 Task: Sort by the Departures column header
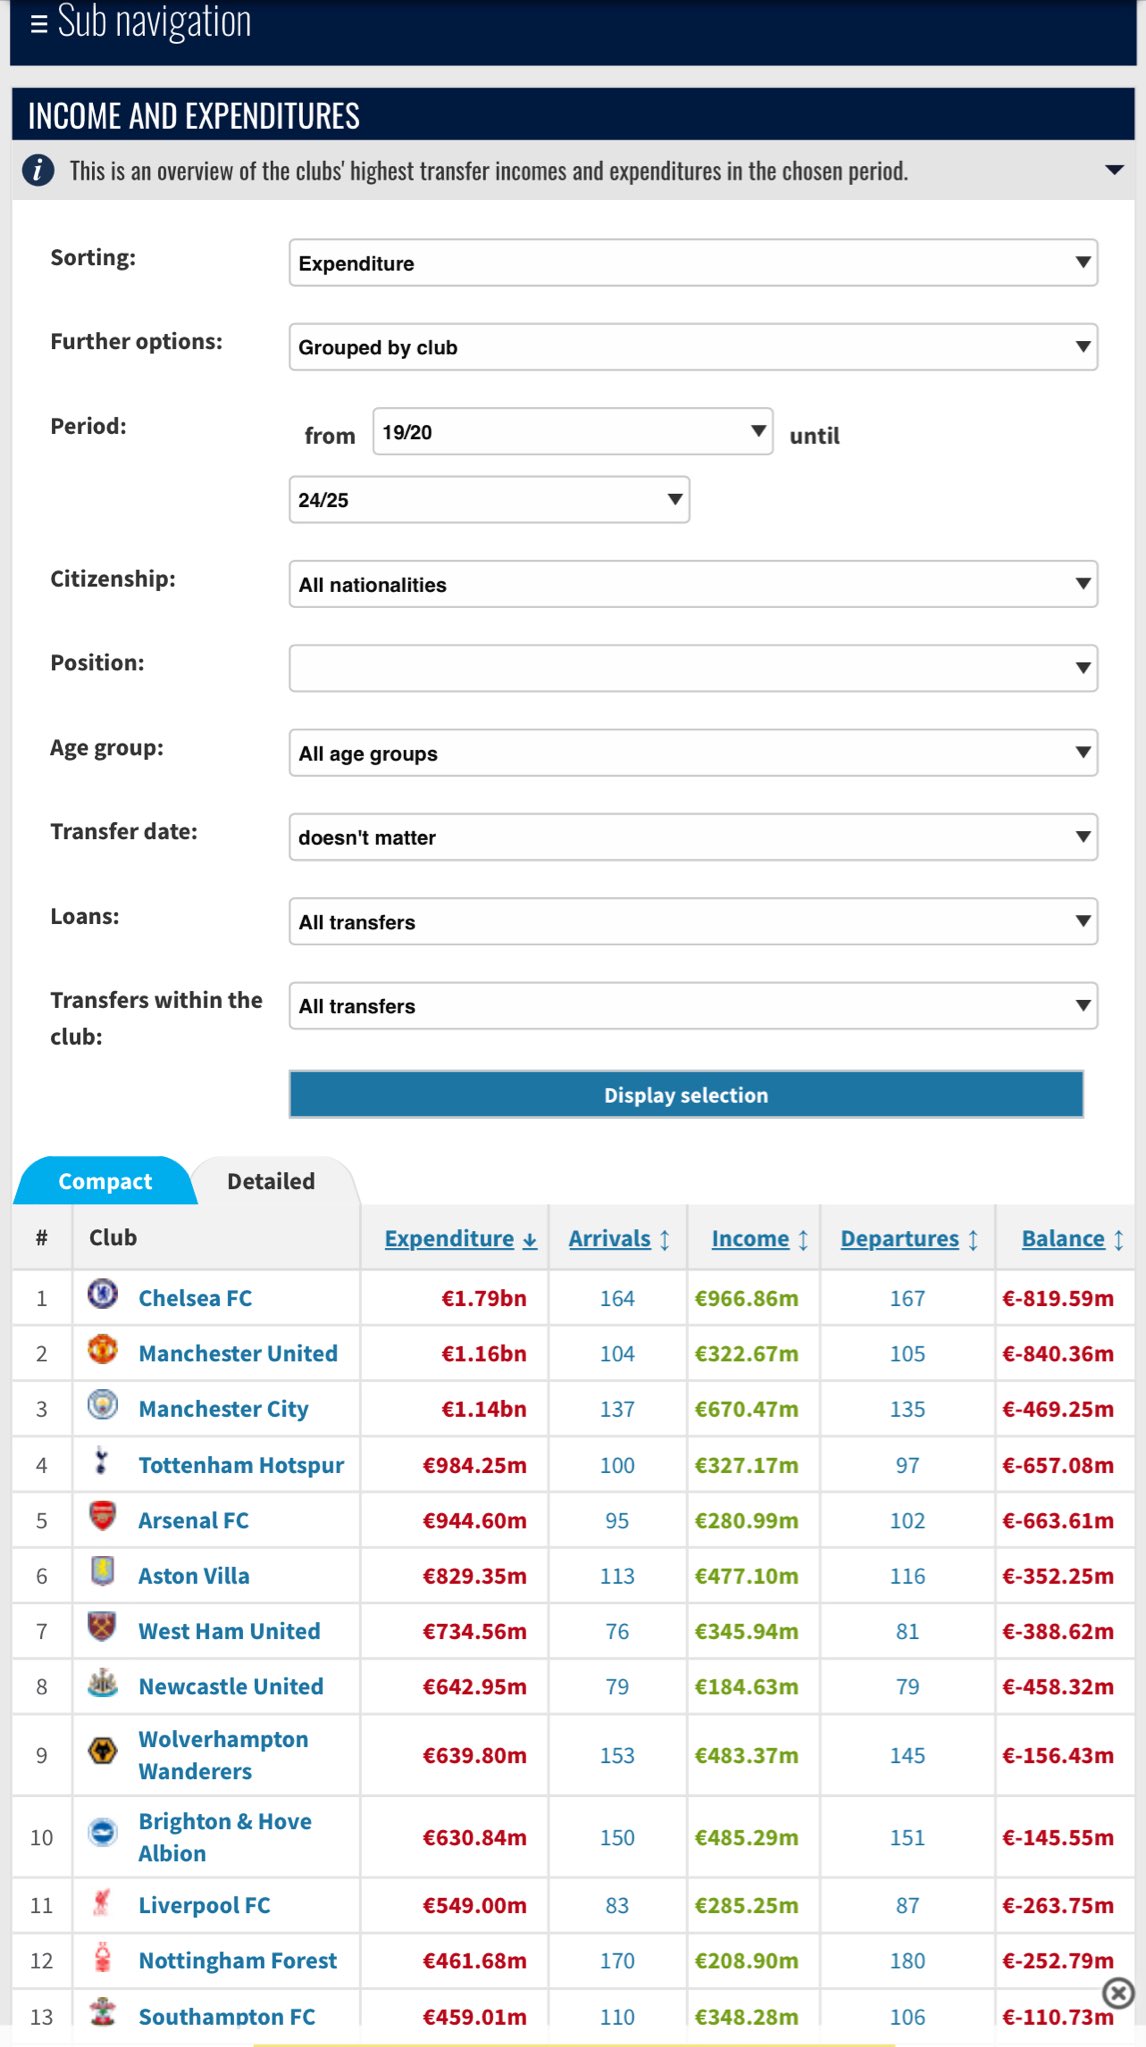(x=909, y=1238)
